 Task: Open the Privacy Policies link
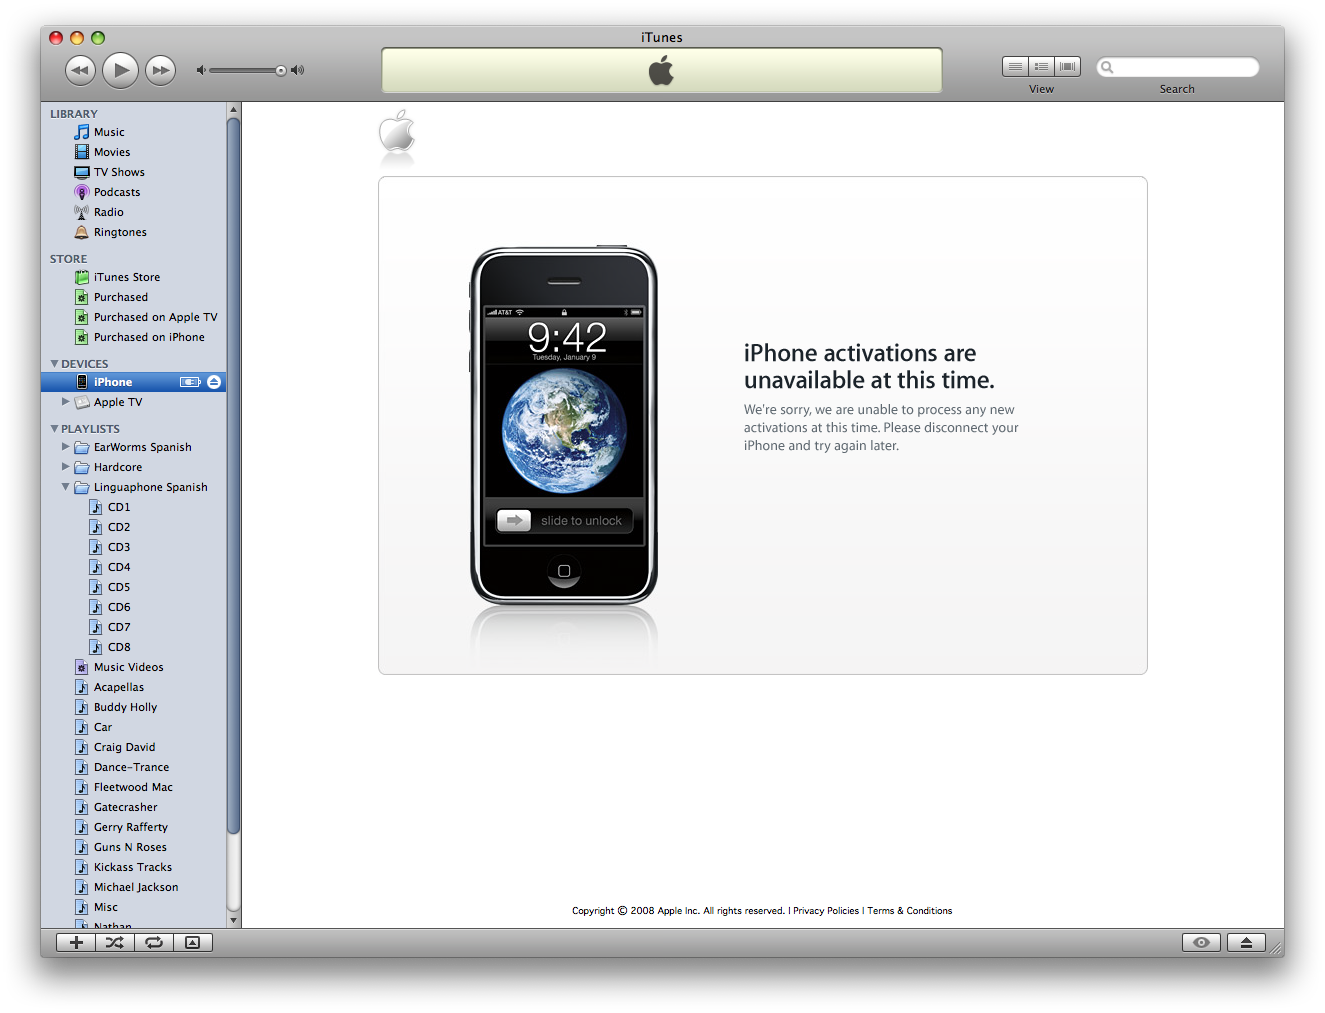click(826, 911)
